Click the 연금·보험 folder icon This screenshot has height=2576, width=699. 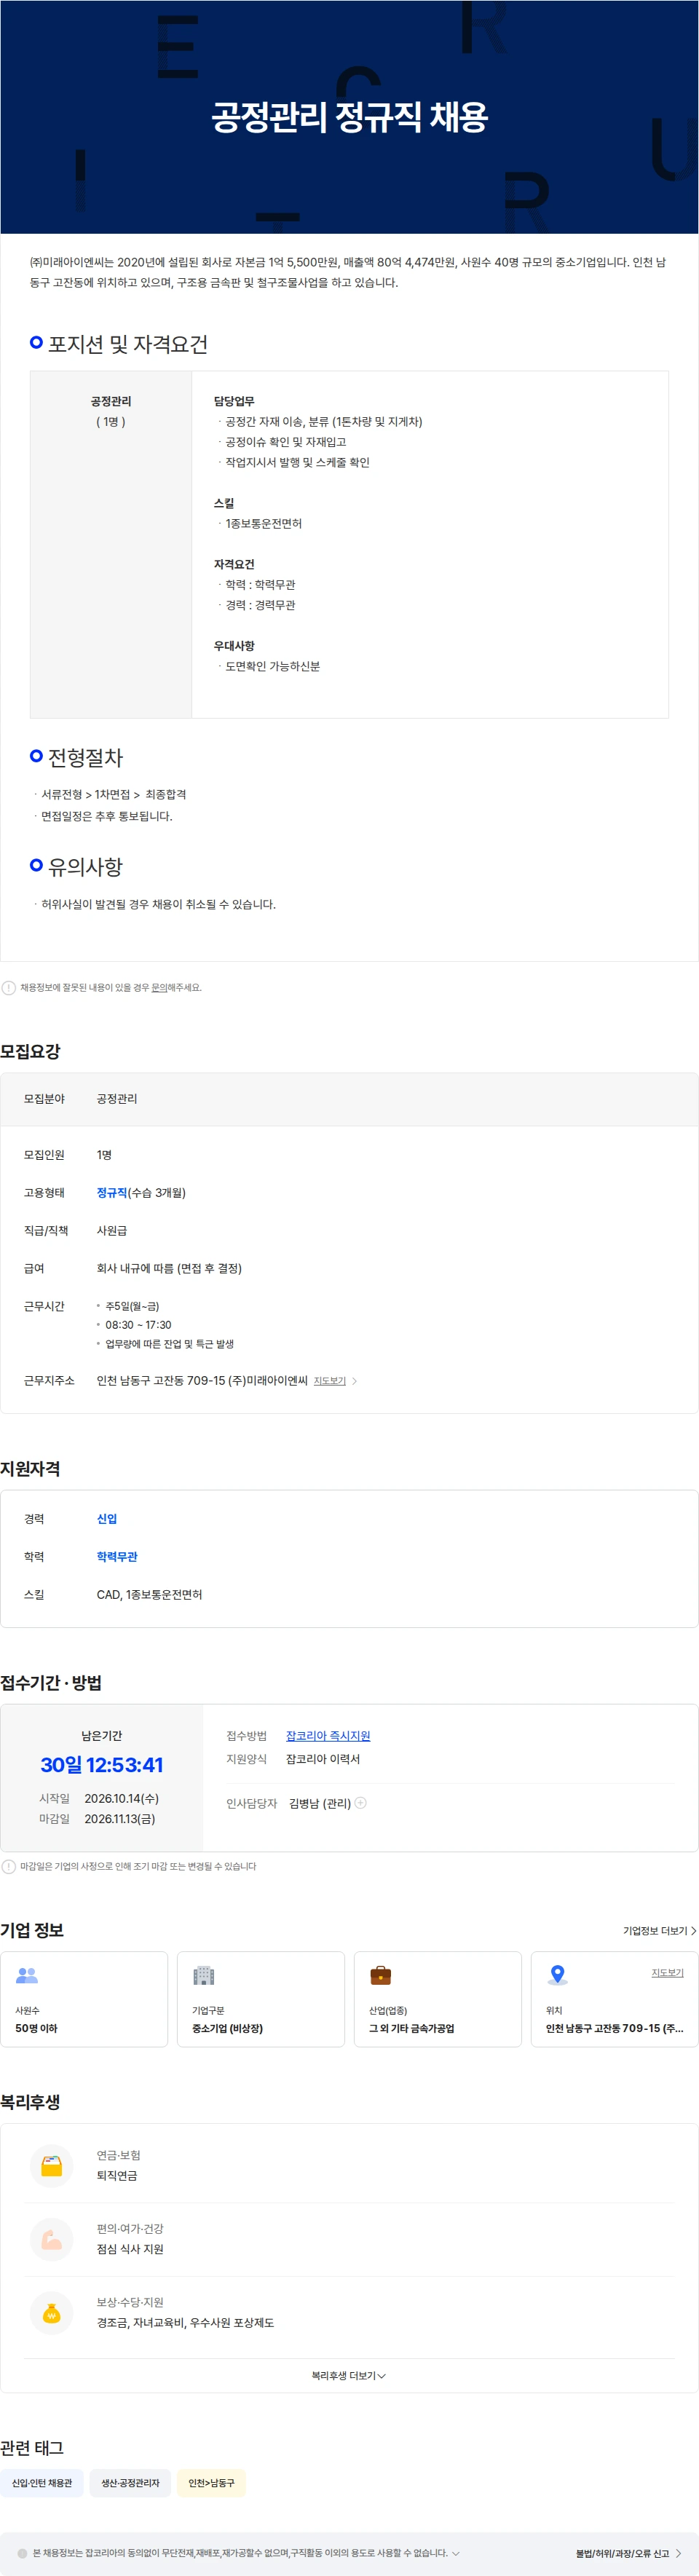tap(52, 2166)
